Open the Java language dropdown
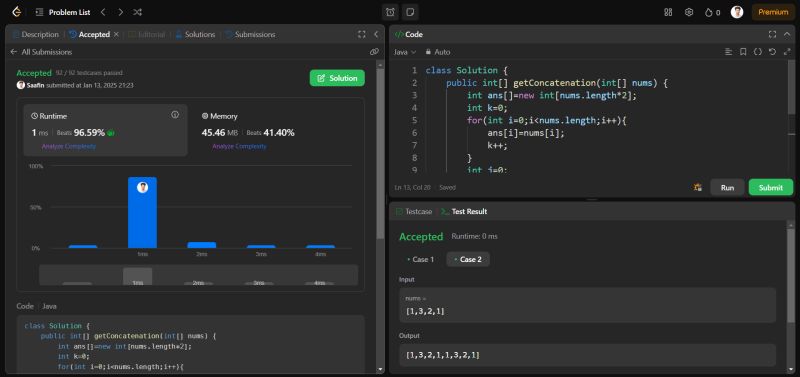Screen dimensions: 800x377 pos(405,52)
